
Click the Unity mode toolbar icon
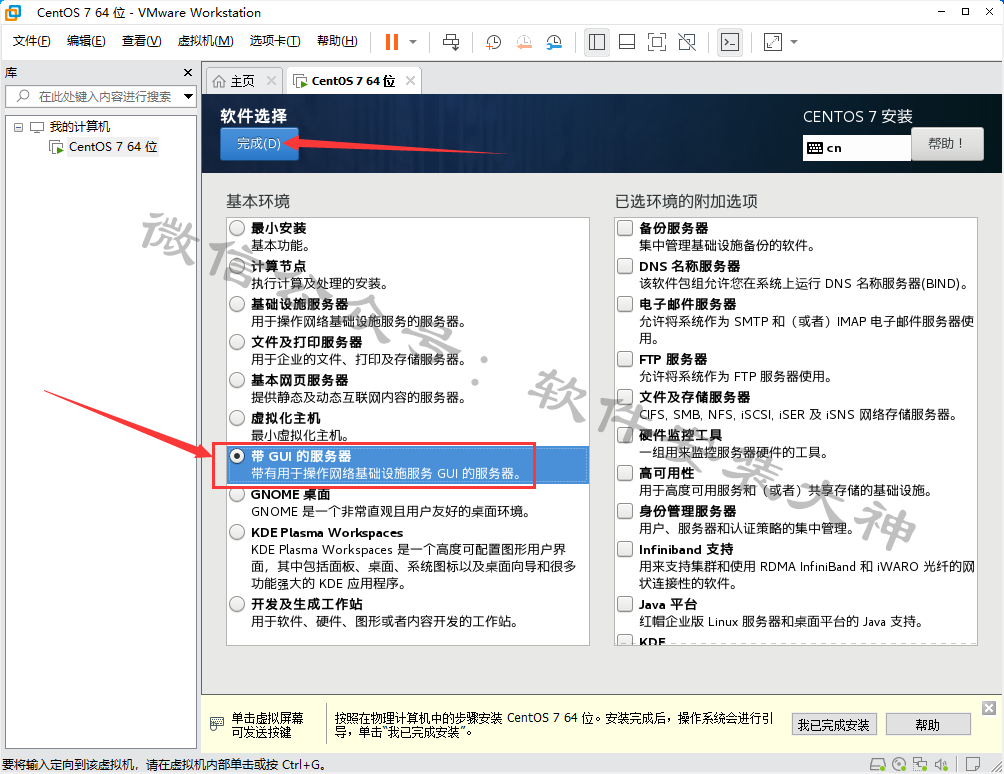coord(687,42)
